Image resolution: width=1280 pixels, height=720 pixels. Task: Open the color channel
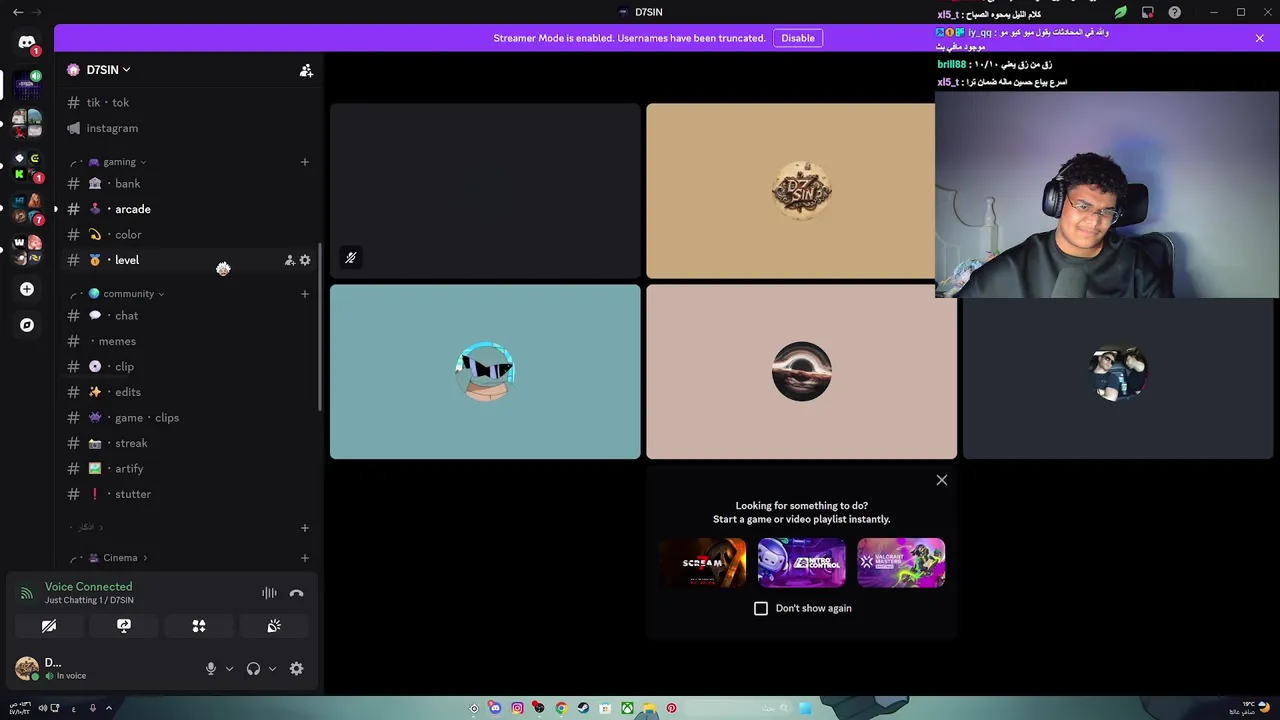click(x=187, y=235)
